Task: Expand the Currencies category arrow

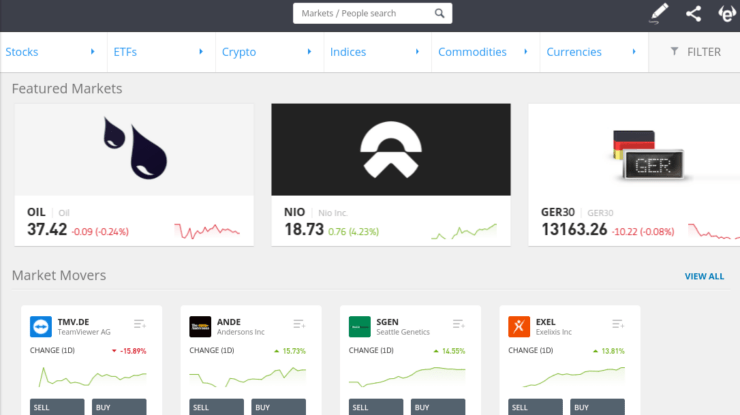Action: (634, 51)
